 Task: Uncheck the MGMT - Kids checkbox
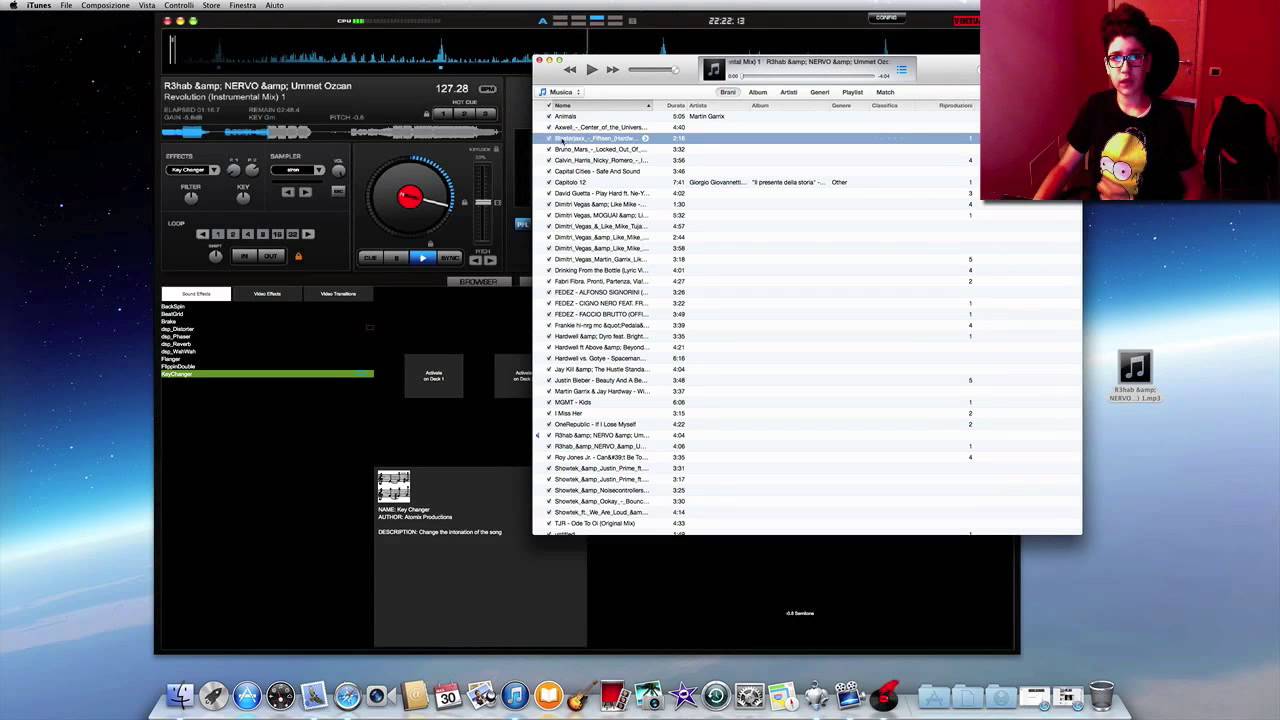[548, 402]
